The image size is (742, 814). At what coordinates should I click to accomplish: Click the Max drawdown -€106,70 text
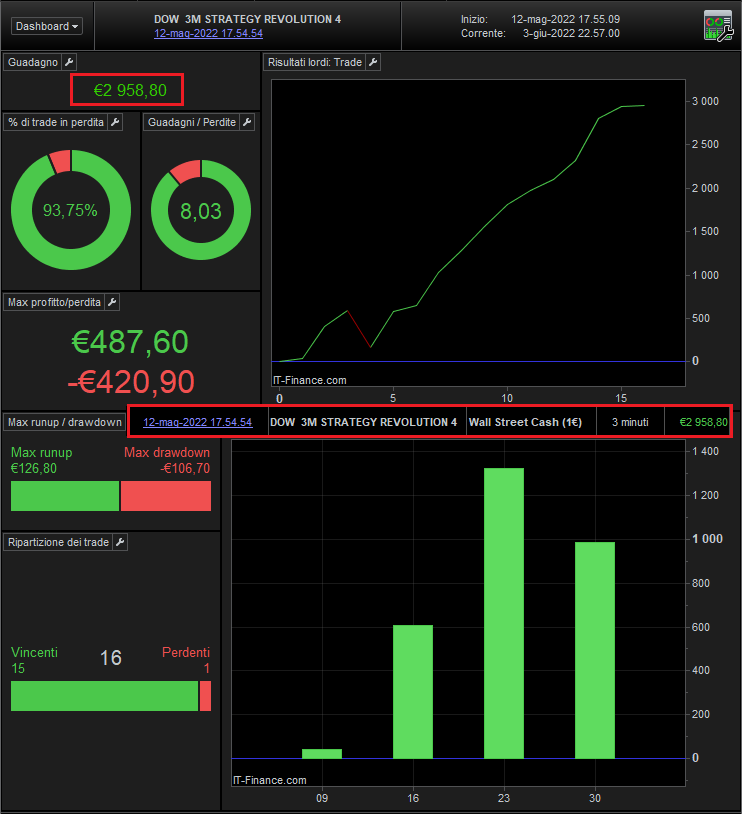[x=167, y=460]
